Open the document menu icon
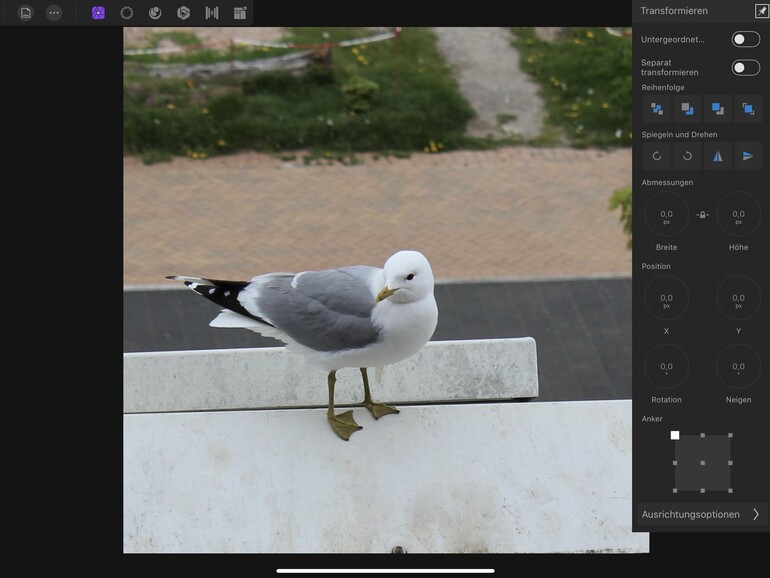The image size is (770, 578). (x=26, y=13)
